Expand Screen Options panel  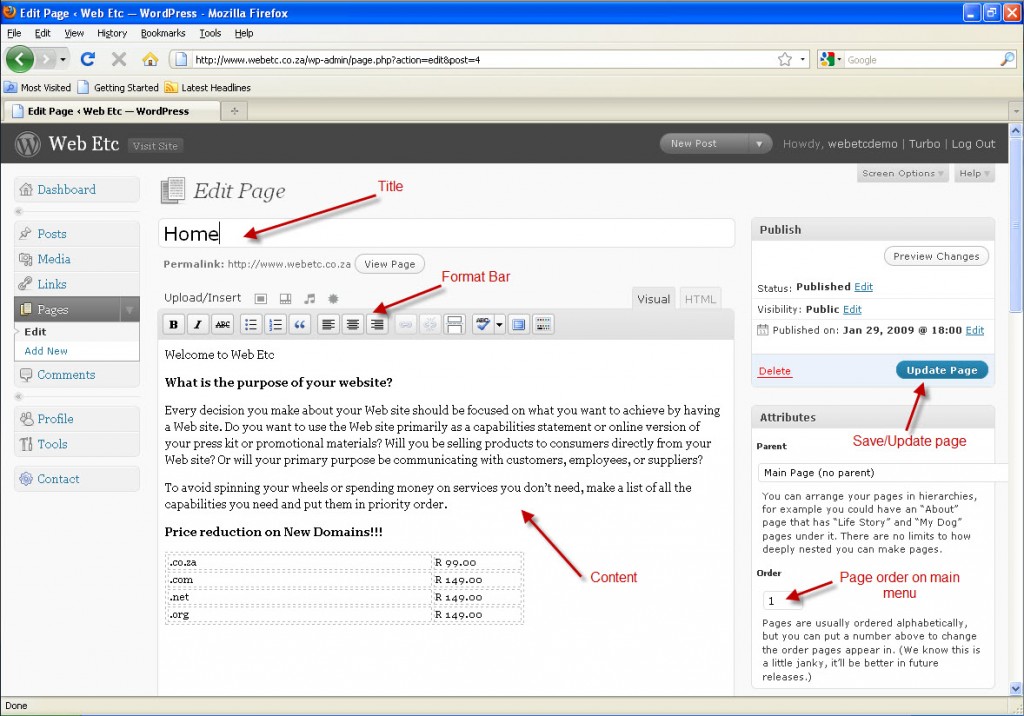[x=903, y=173]
